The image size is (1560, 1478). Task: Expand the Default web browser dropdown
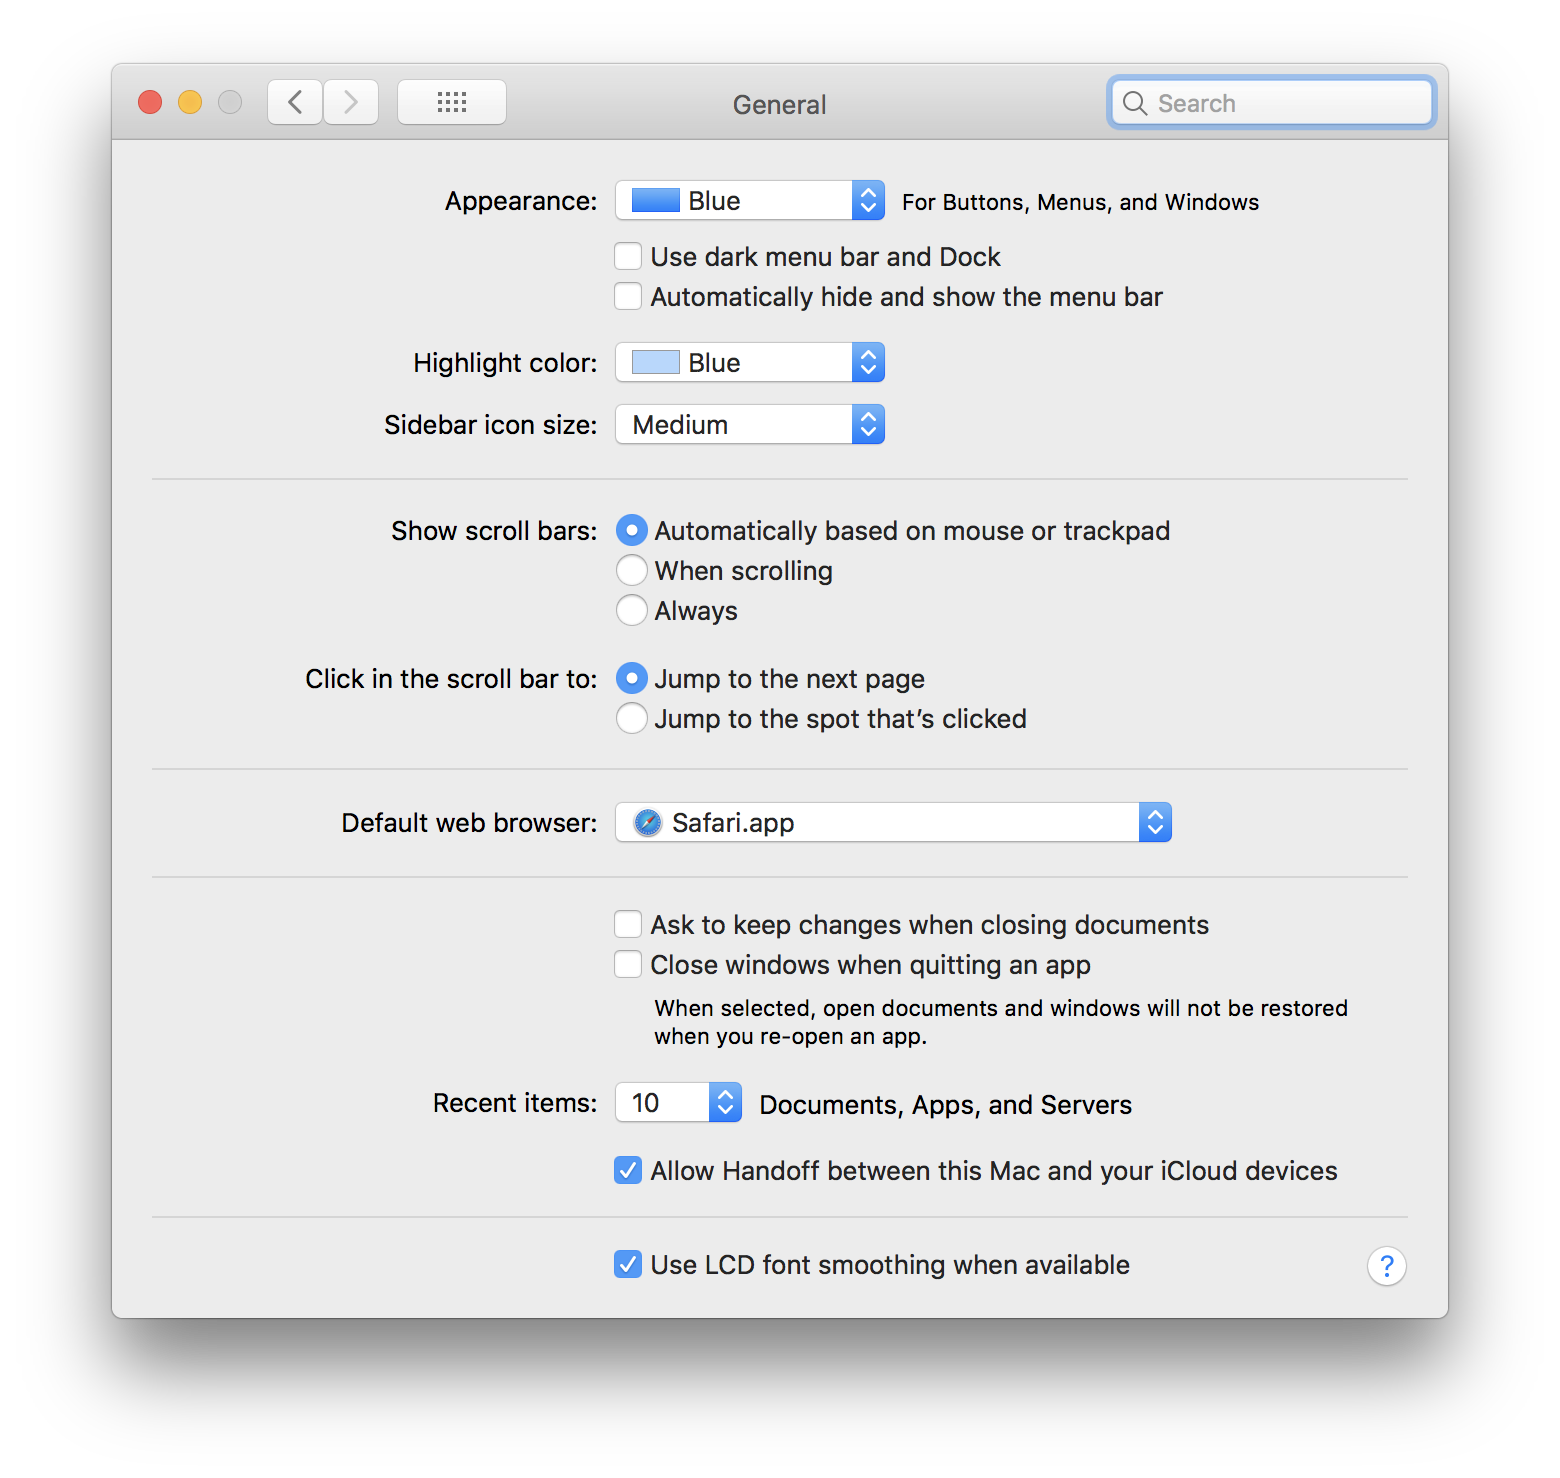pyautogui.click(x=893, y=823)
